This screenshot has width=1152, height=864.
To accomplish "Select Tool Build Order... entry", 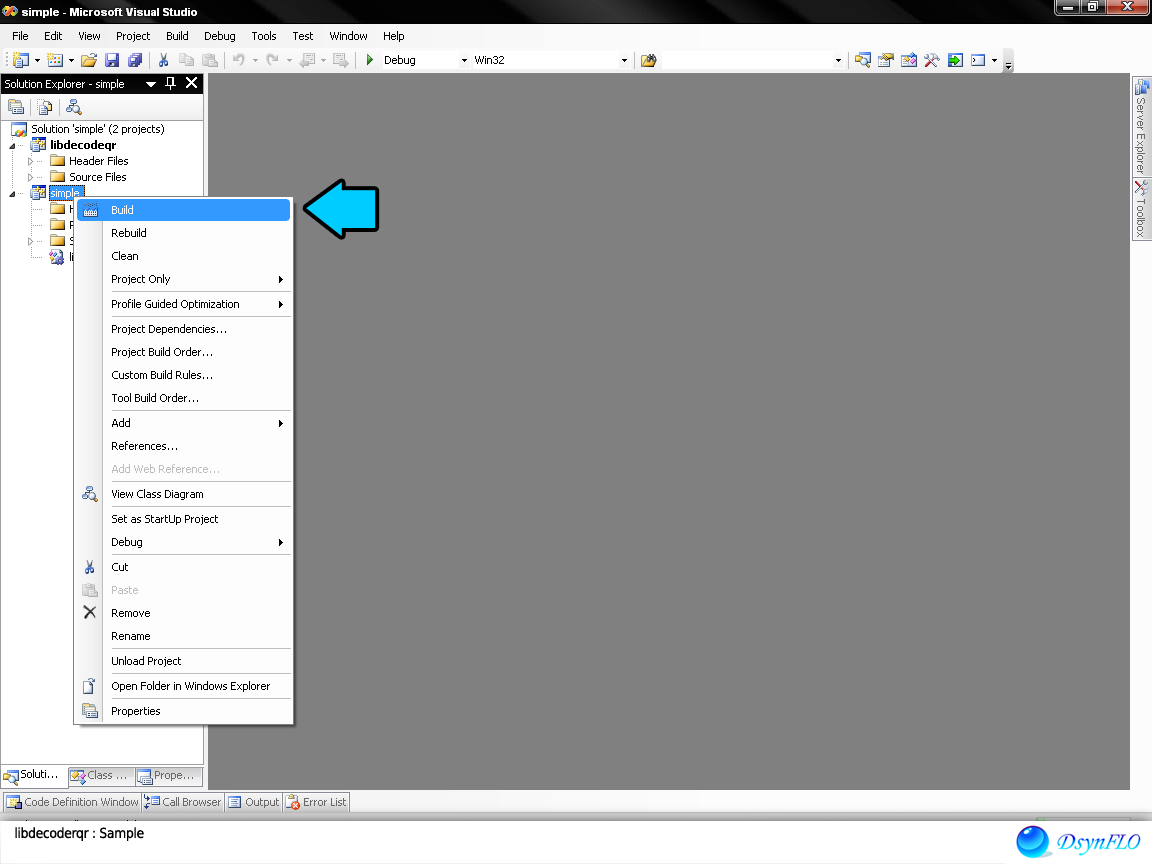I will (x=184, y=398).
